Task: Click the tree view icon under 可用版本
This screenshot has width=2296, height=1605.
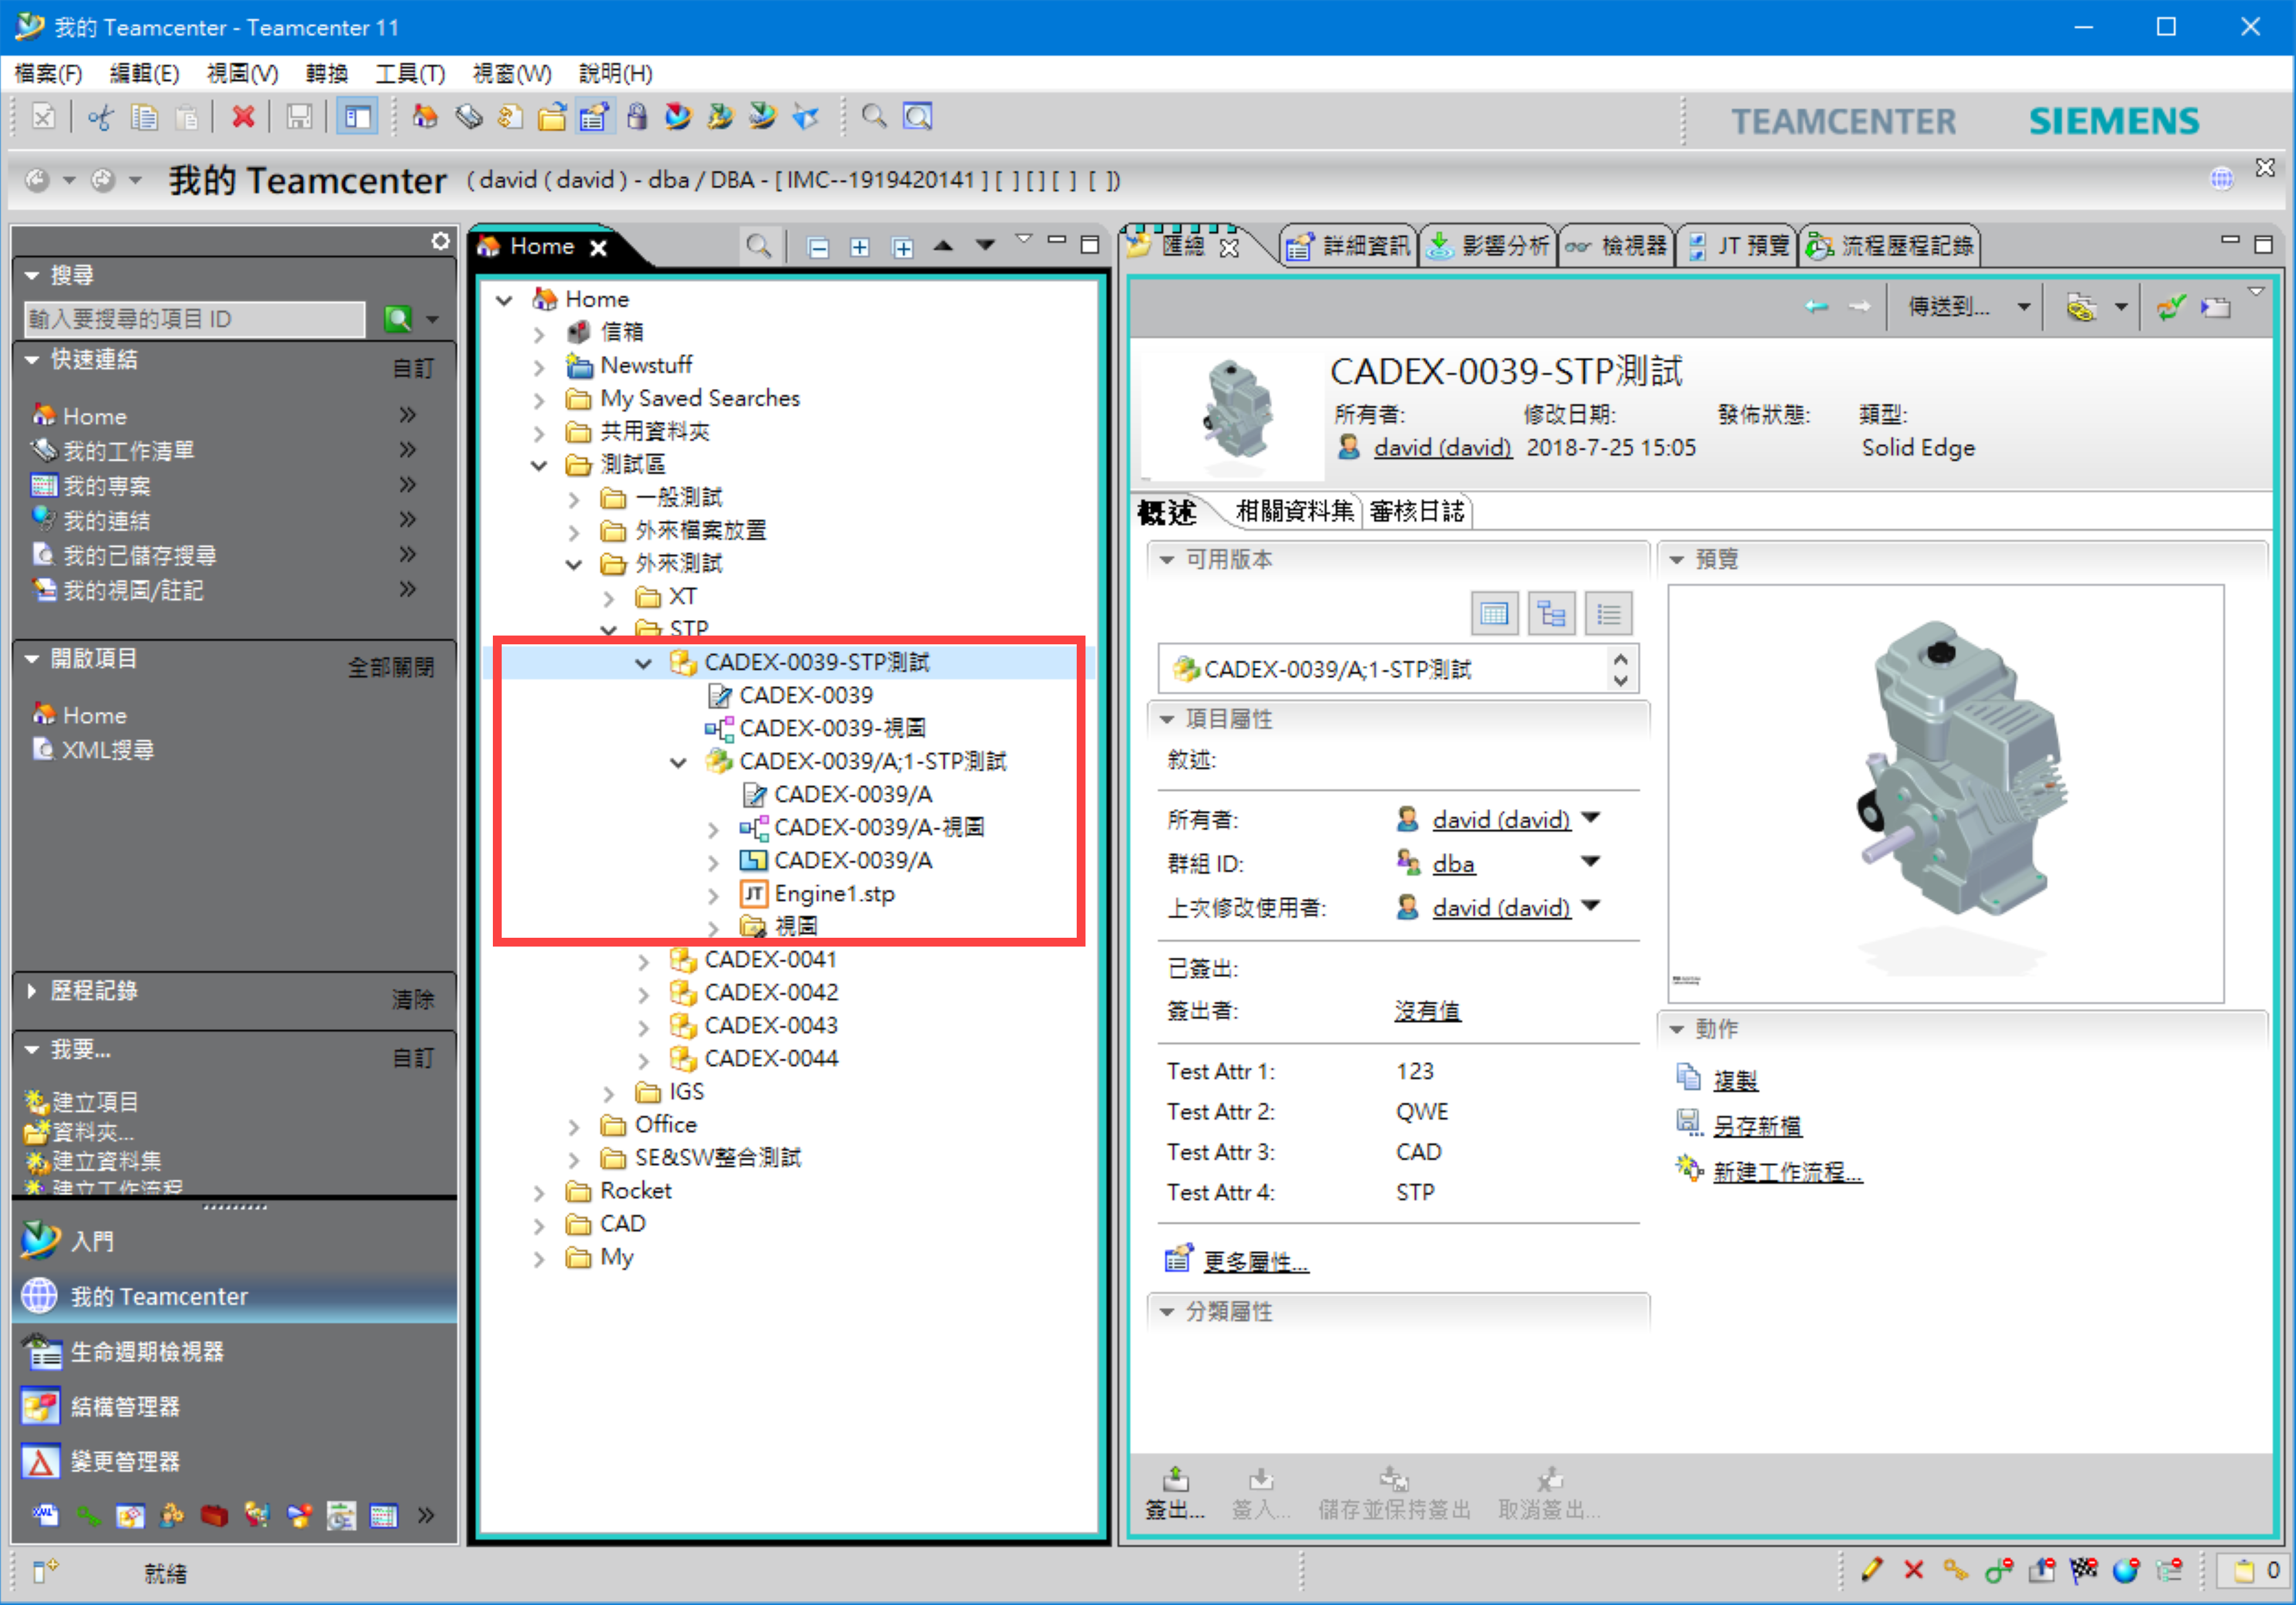Action: point(1552,614)
